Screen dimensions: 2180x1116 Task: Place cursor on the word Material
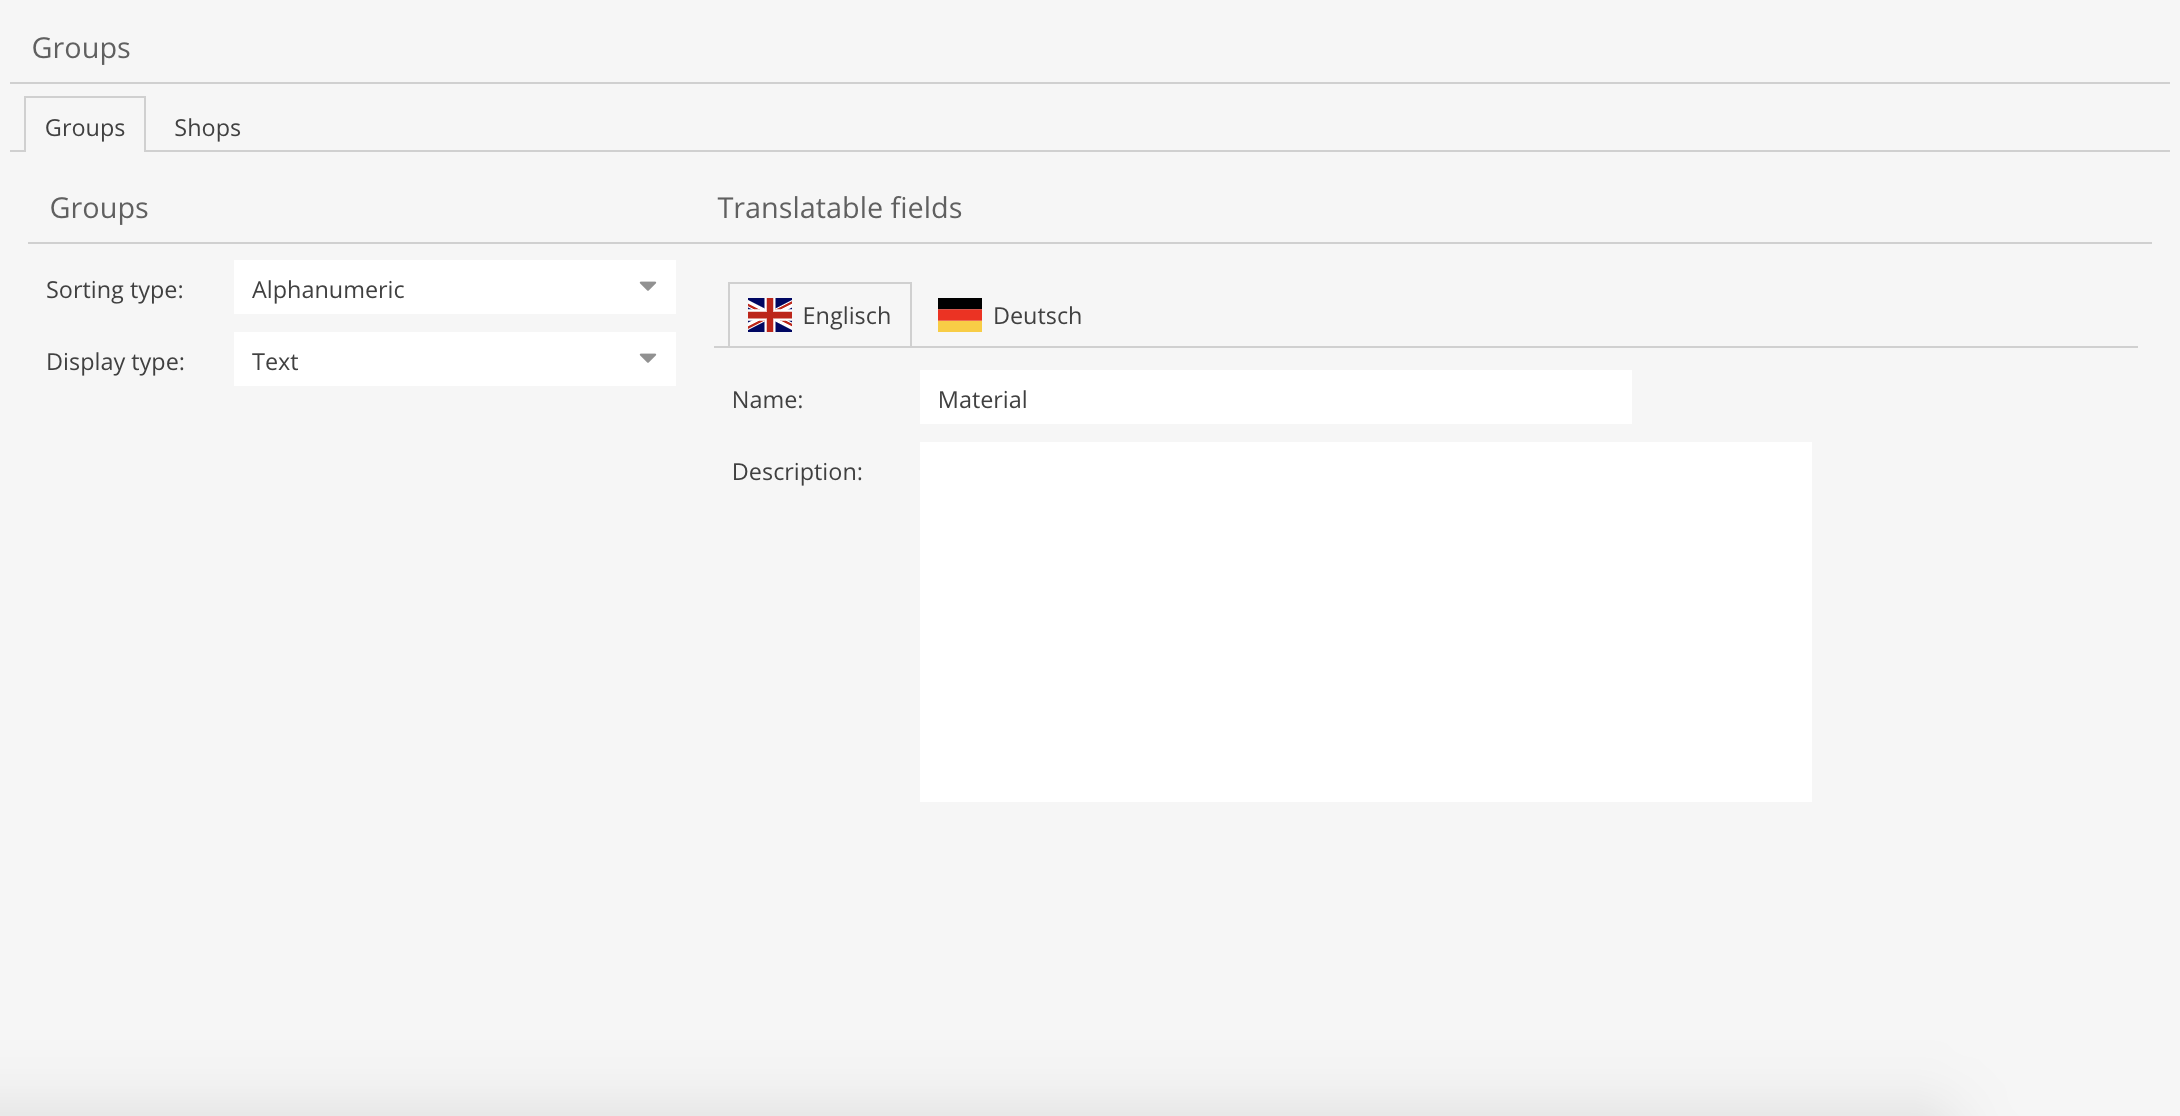pos(982,400)
